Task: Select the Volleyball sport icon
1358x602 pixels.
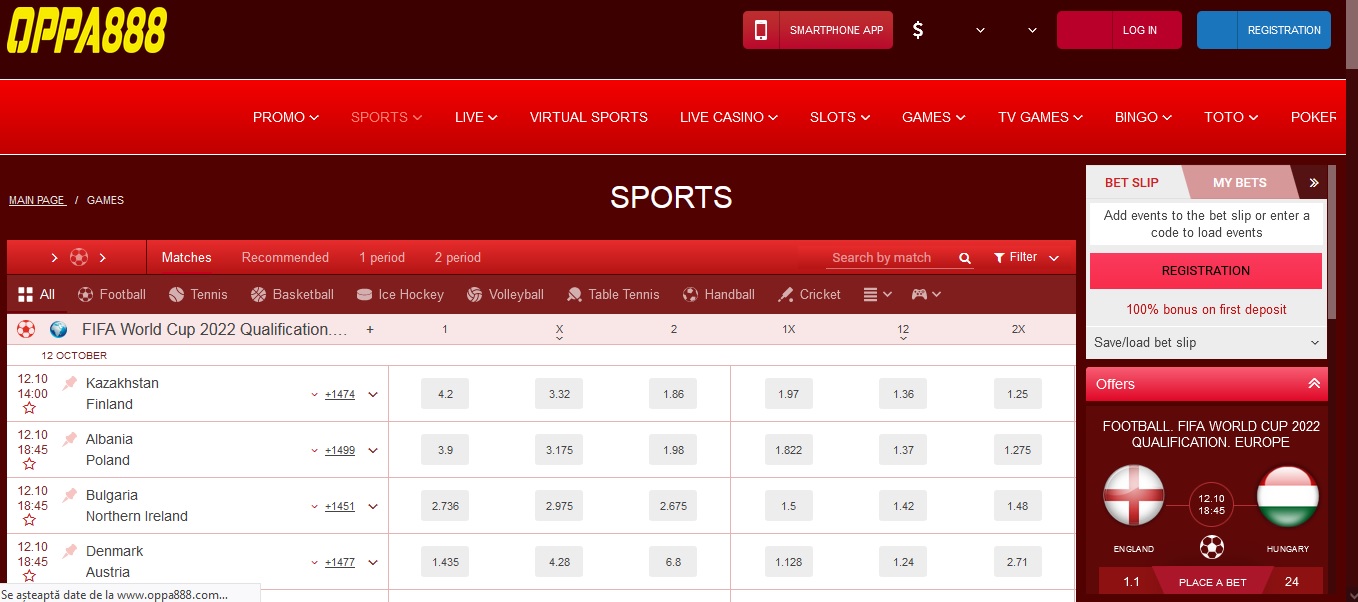Action: [475, 294]
